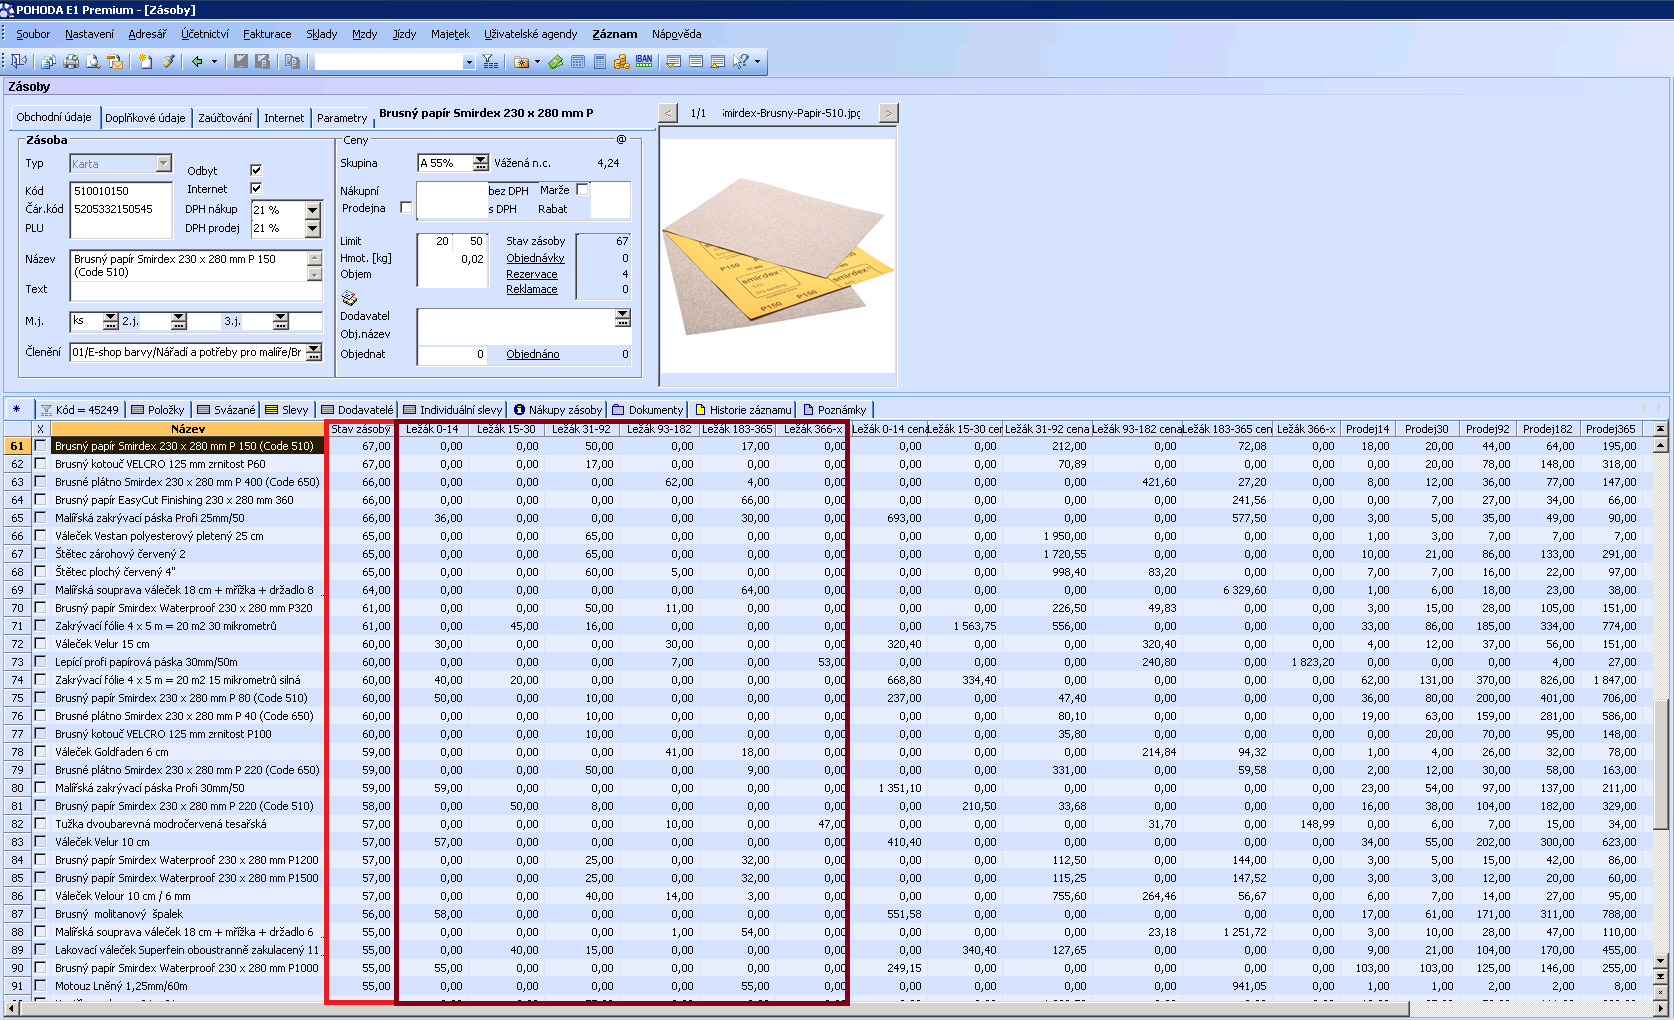Open the Dodavatel supplier selector
The height and width of the screenshot is (1020, 1674).
click(623, 317)
